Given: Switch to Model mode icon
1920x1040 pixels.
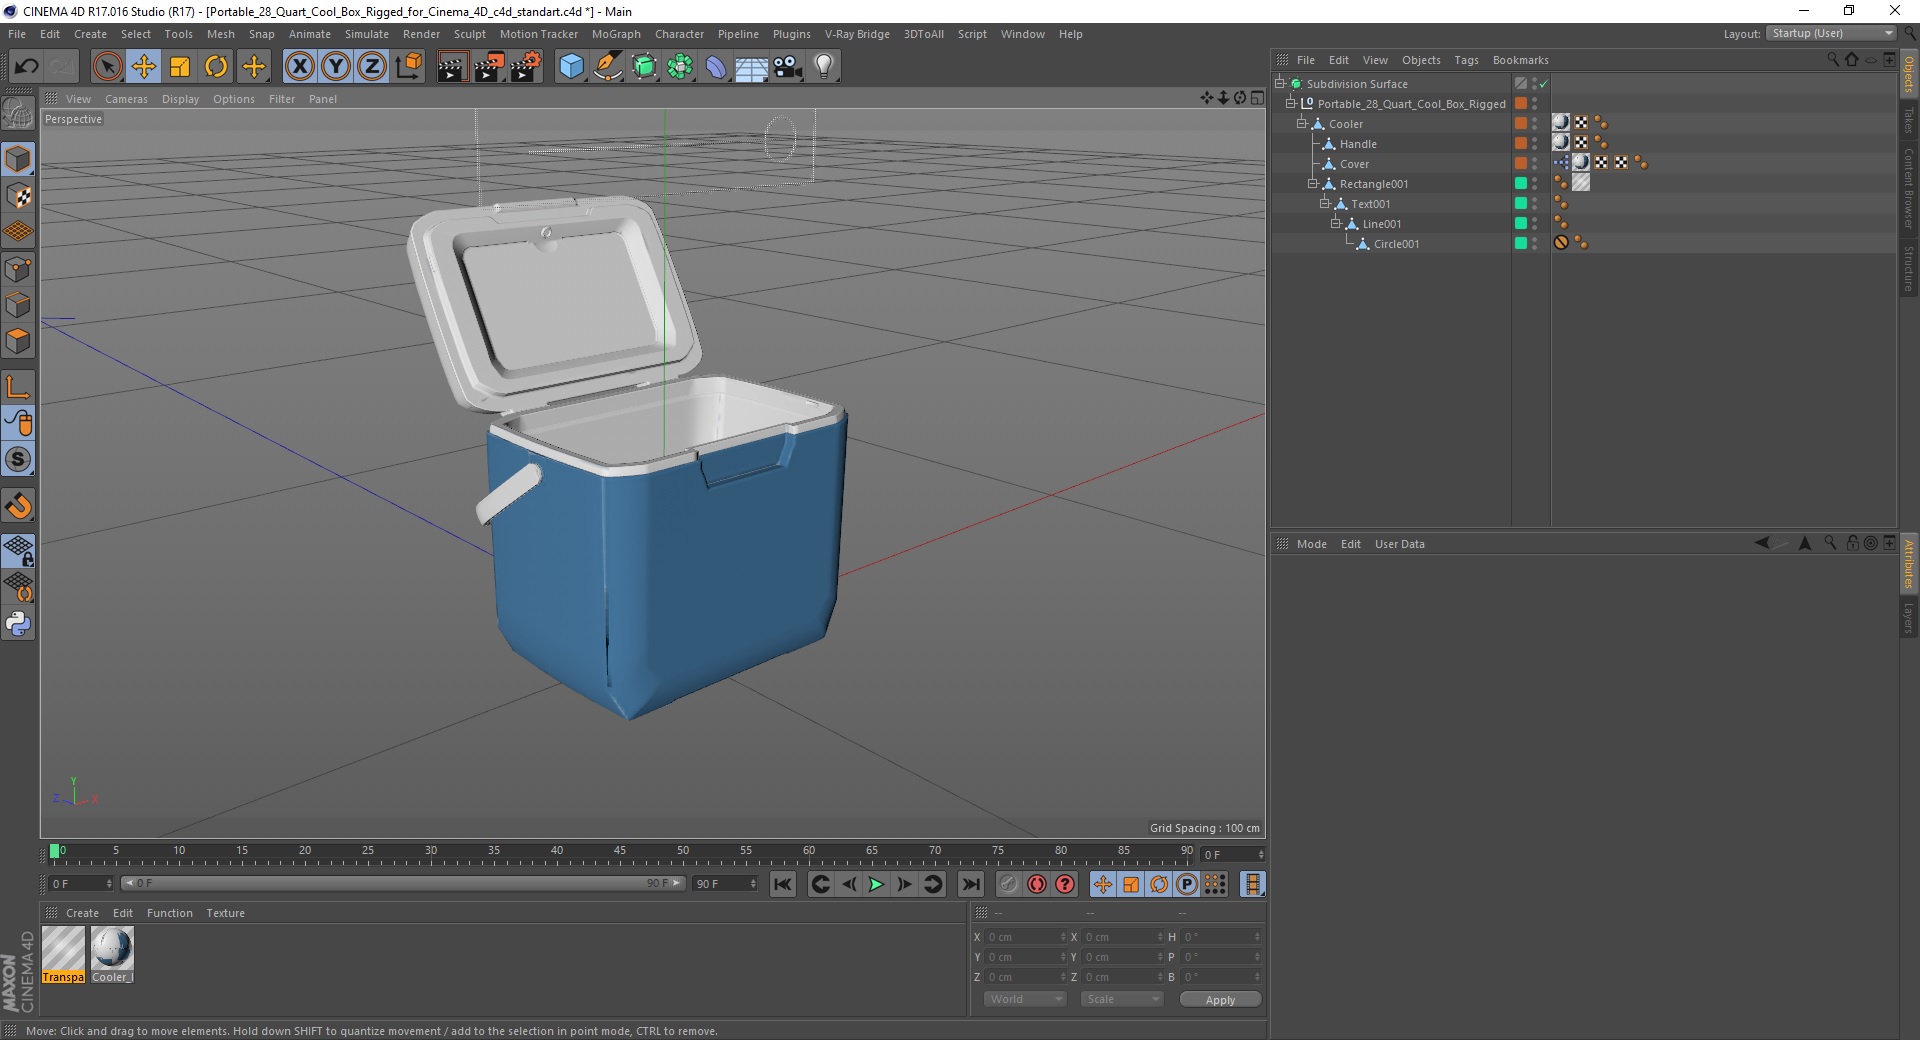Looking at the screenshot, I should click(x=18, y=159).
